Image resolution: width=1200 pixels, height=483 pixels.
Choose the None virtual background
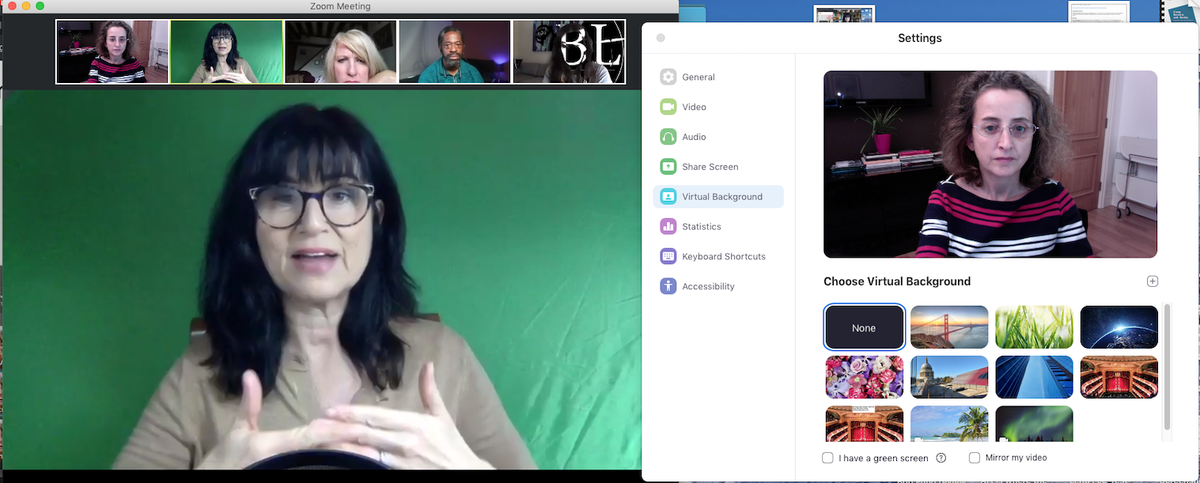coord(864,327)
